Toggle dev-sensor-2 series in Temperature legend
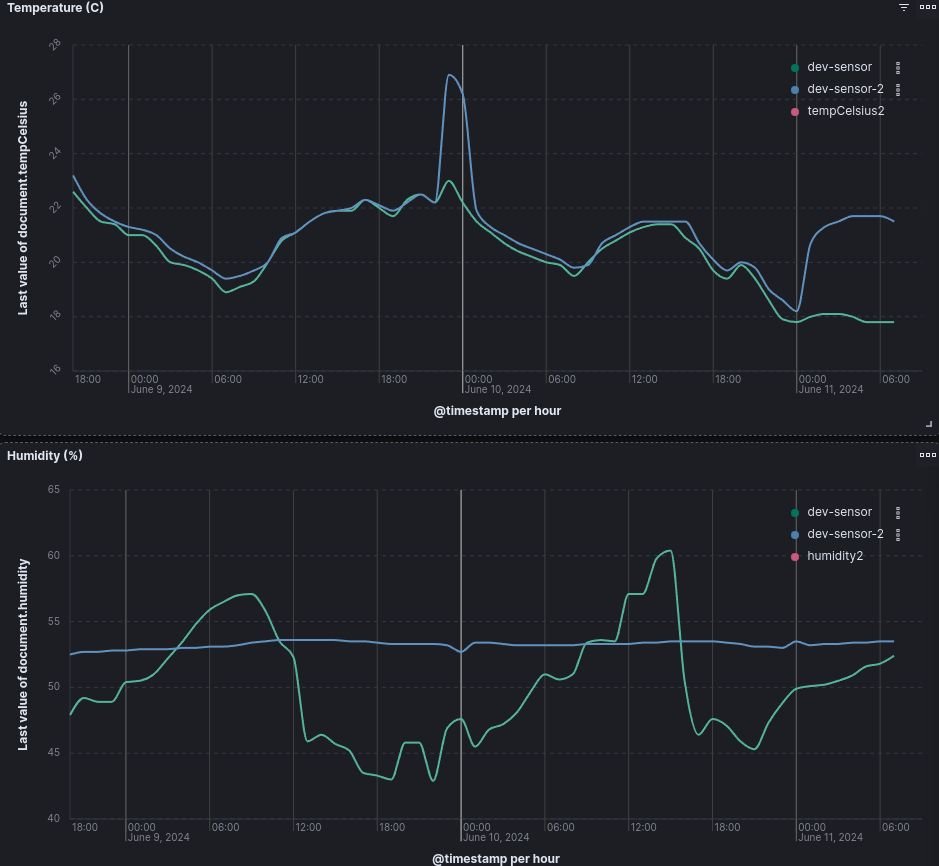This screenshot has width=939, height=866. click(845, 89)
